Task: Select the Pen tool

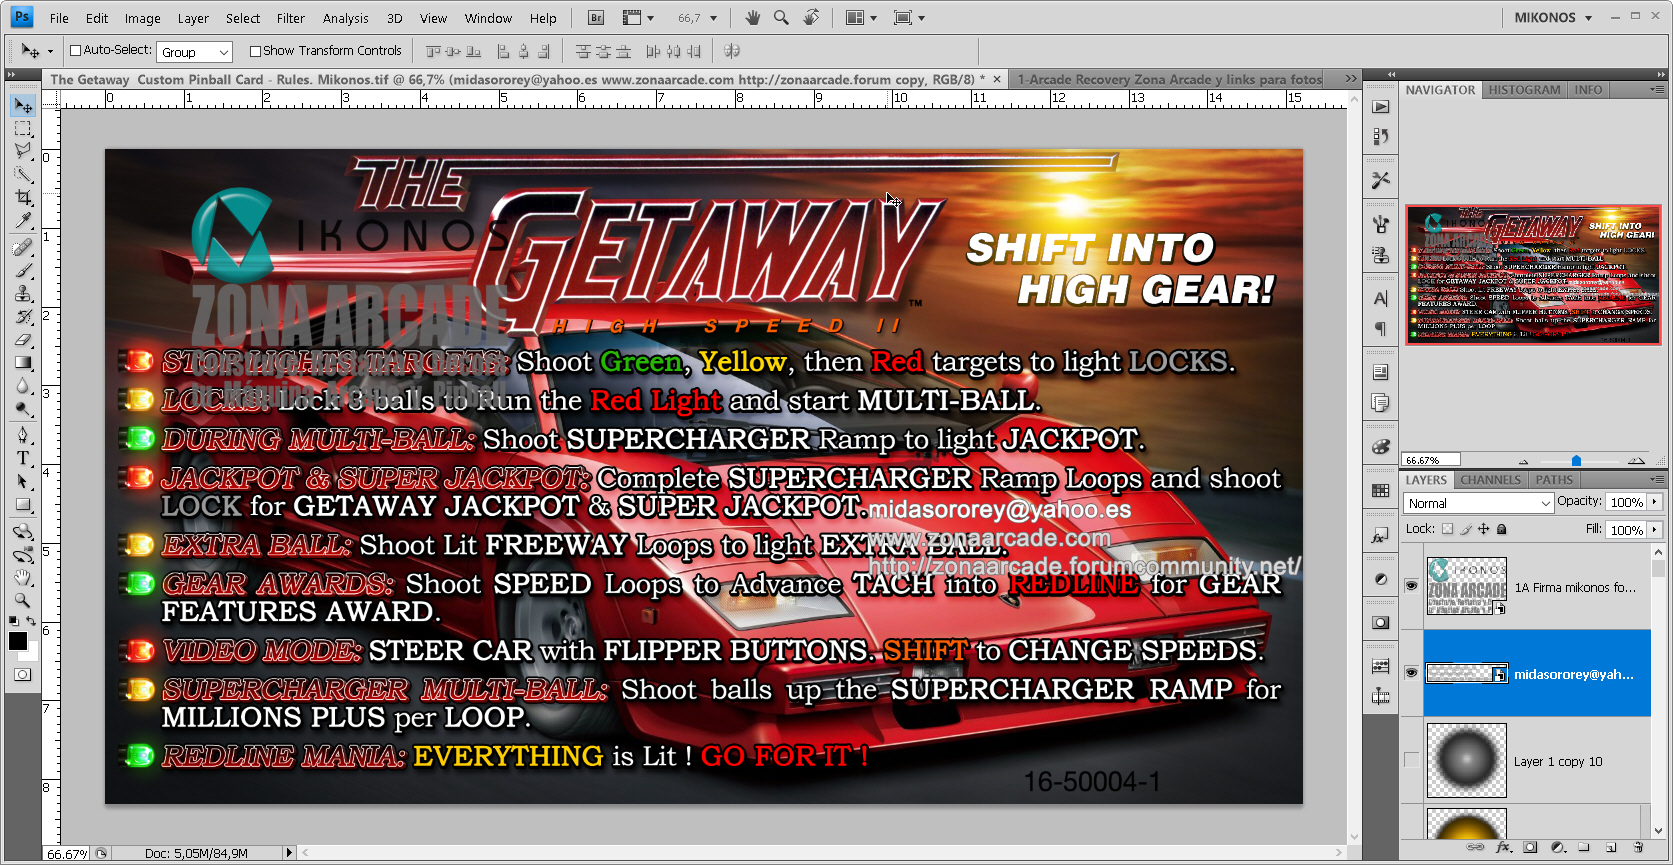Action: coord(23,435)
